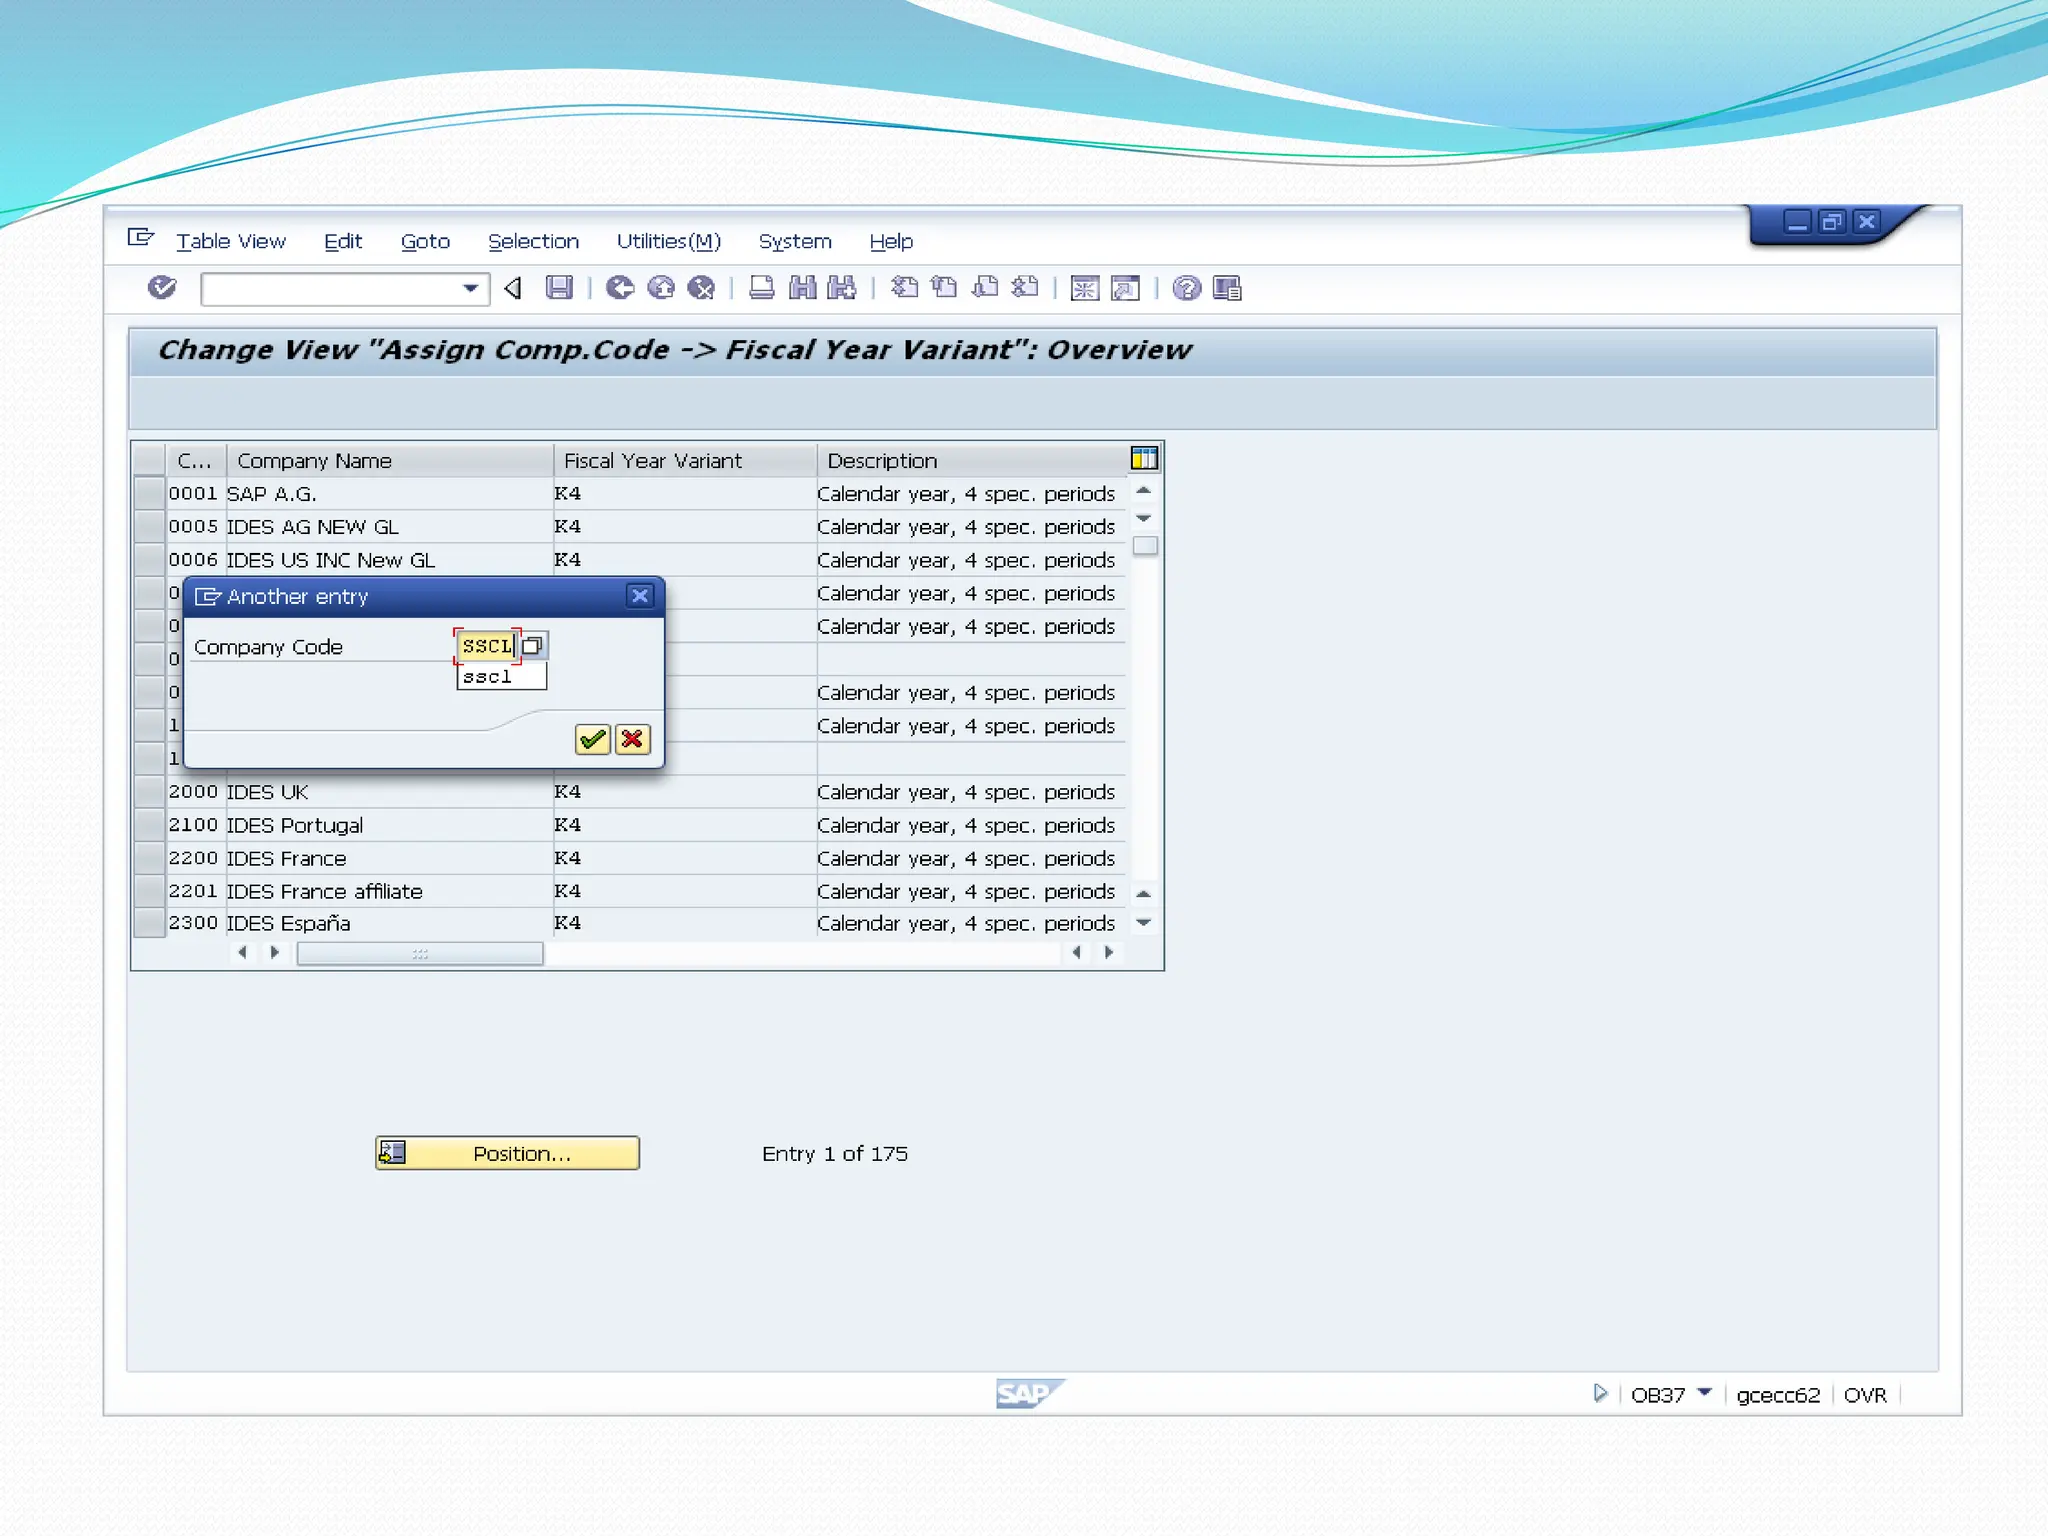Screen dimensions: 2048x1536
Task: Select row for IDES France affiliate
Action: click(149, 890)
